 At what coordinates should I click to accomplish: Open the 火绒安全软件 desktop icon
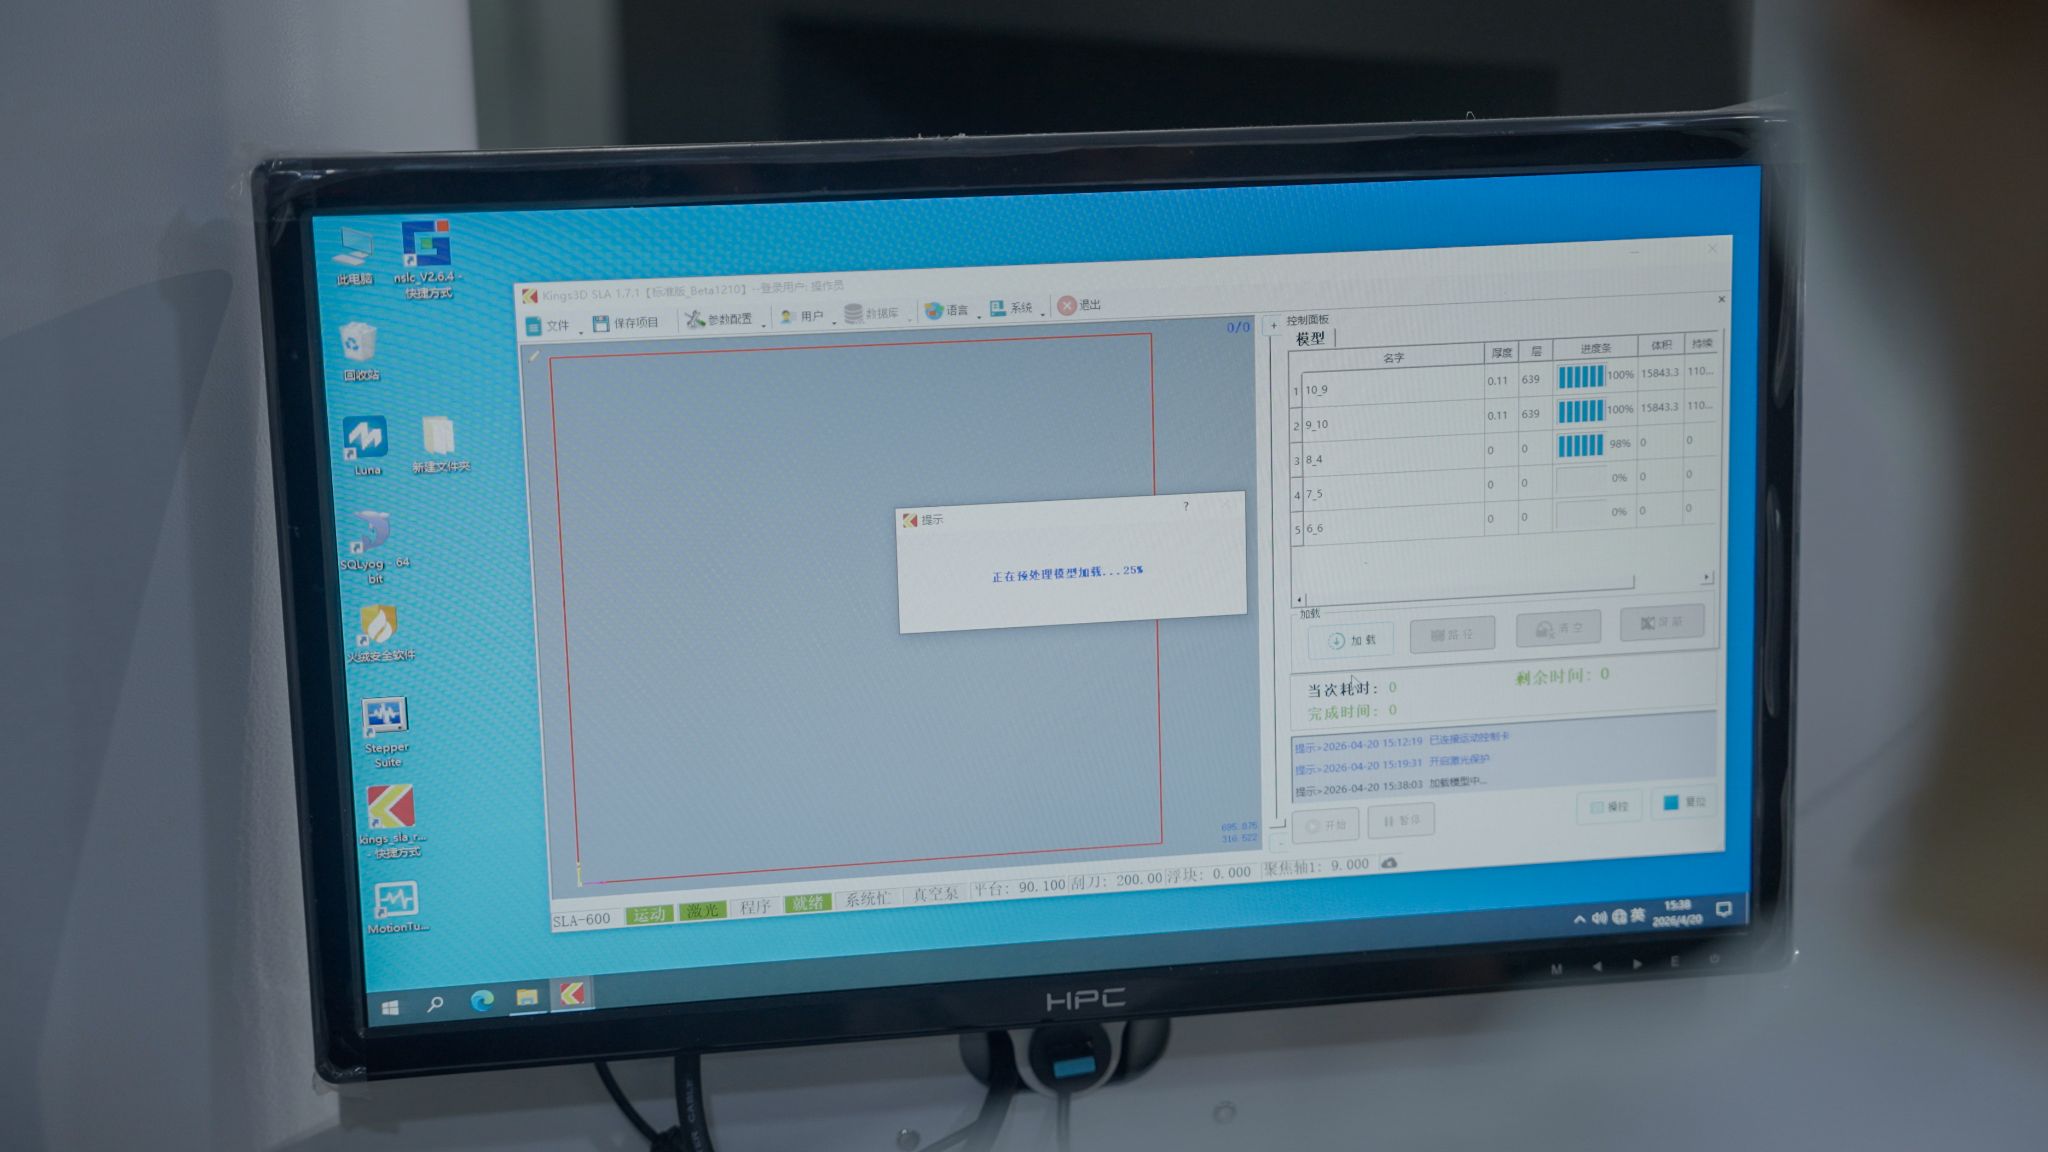(x=380, y=633)
